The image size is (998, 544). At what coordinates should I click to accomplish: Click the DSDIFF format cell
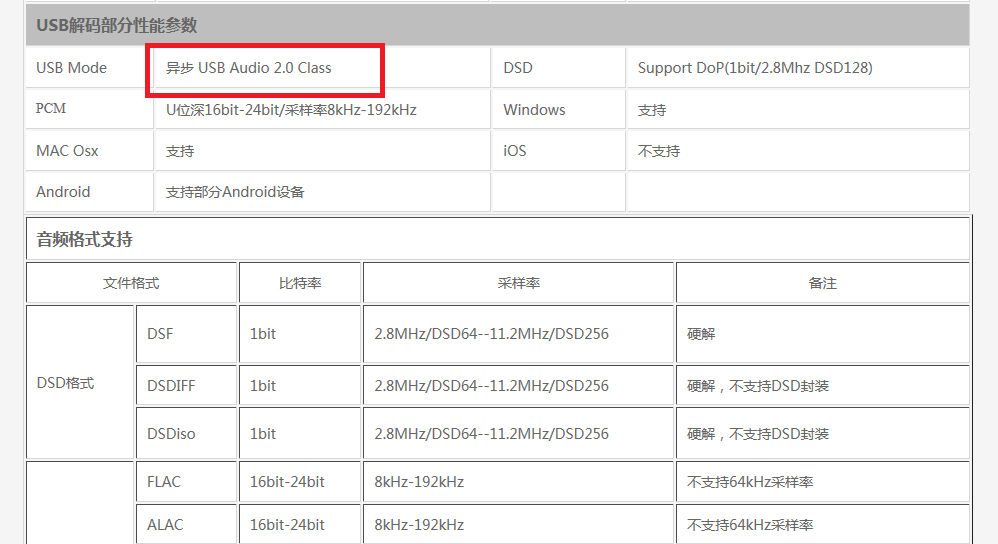pyautogui.click(x=171, y=386)
